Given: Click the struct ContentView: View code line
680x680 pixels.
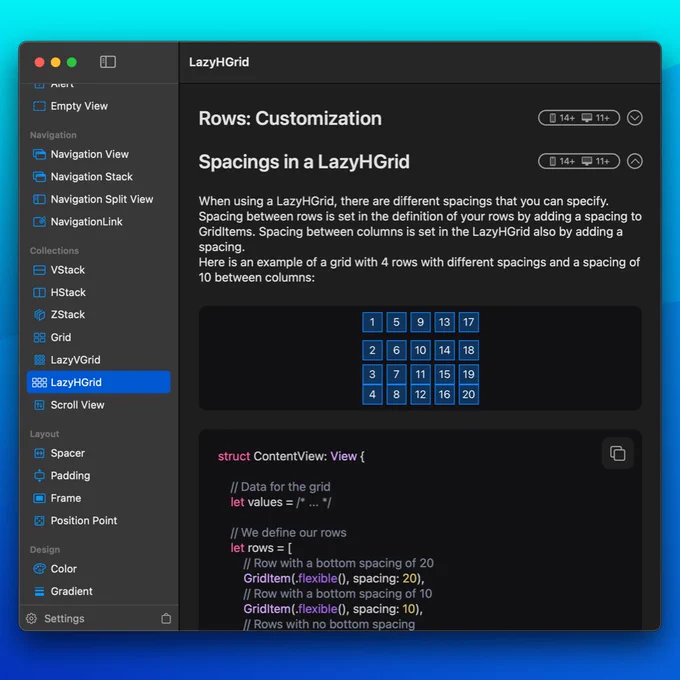Looking at the screenshot, I should (x=291, y=456).
